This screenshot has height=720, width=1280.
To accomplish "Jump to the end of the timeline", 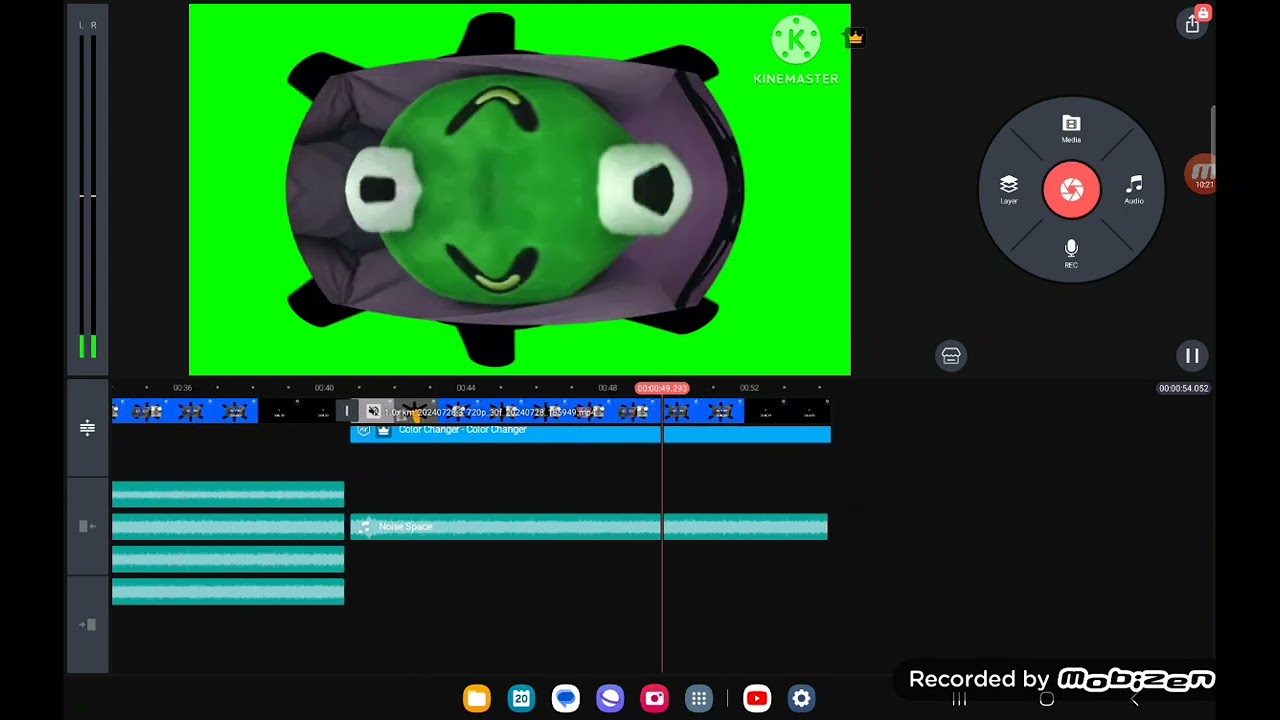I will (x=87, y=625).
